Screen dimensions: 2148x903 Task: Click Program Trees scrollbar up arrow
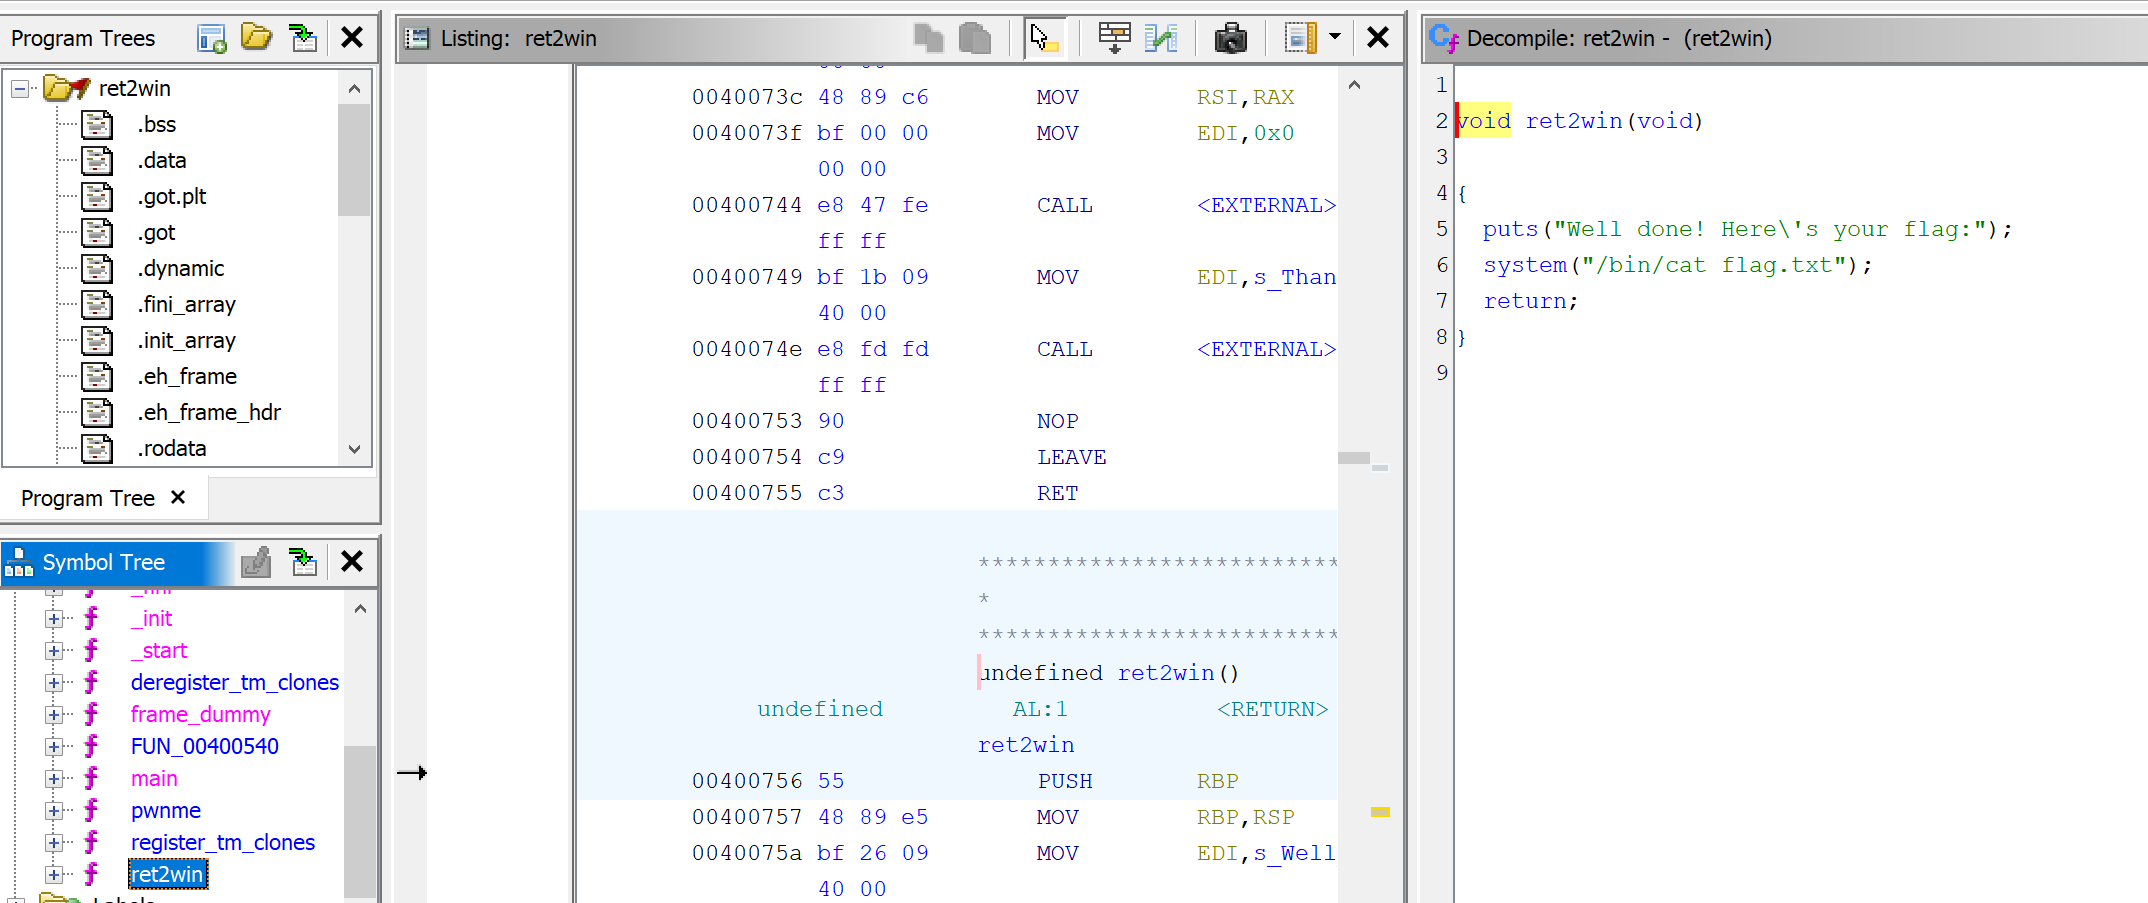pos(354,88)
